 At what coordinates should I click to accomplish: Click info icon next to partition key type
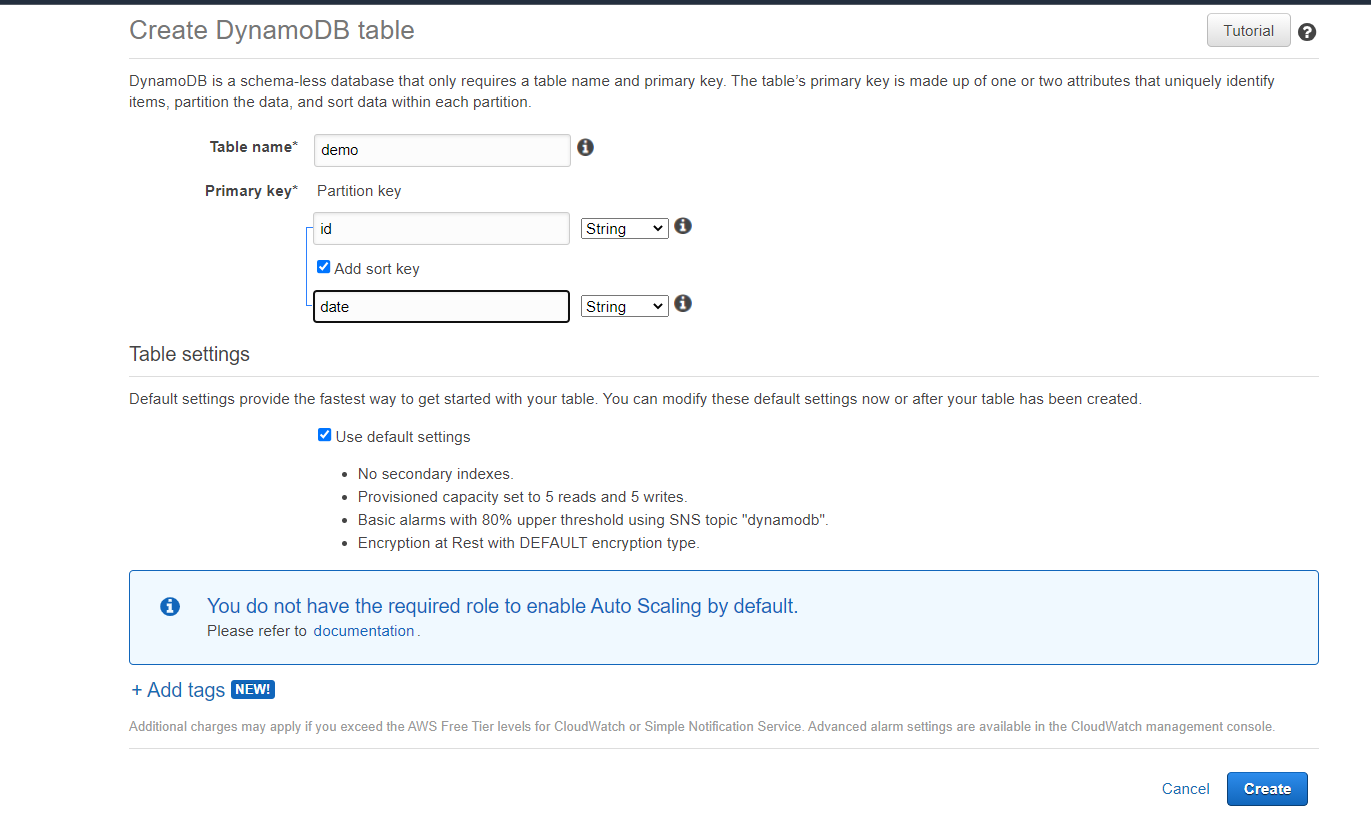click(683, 226)
